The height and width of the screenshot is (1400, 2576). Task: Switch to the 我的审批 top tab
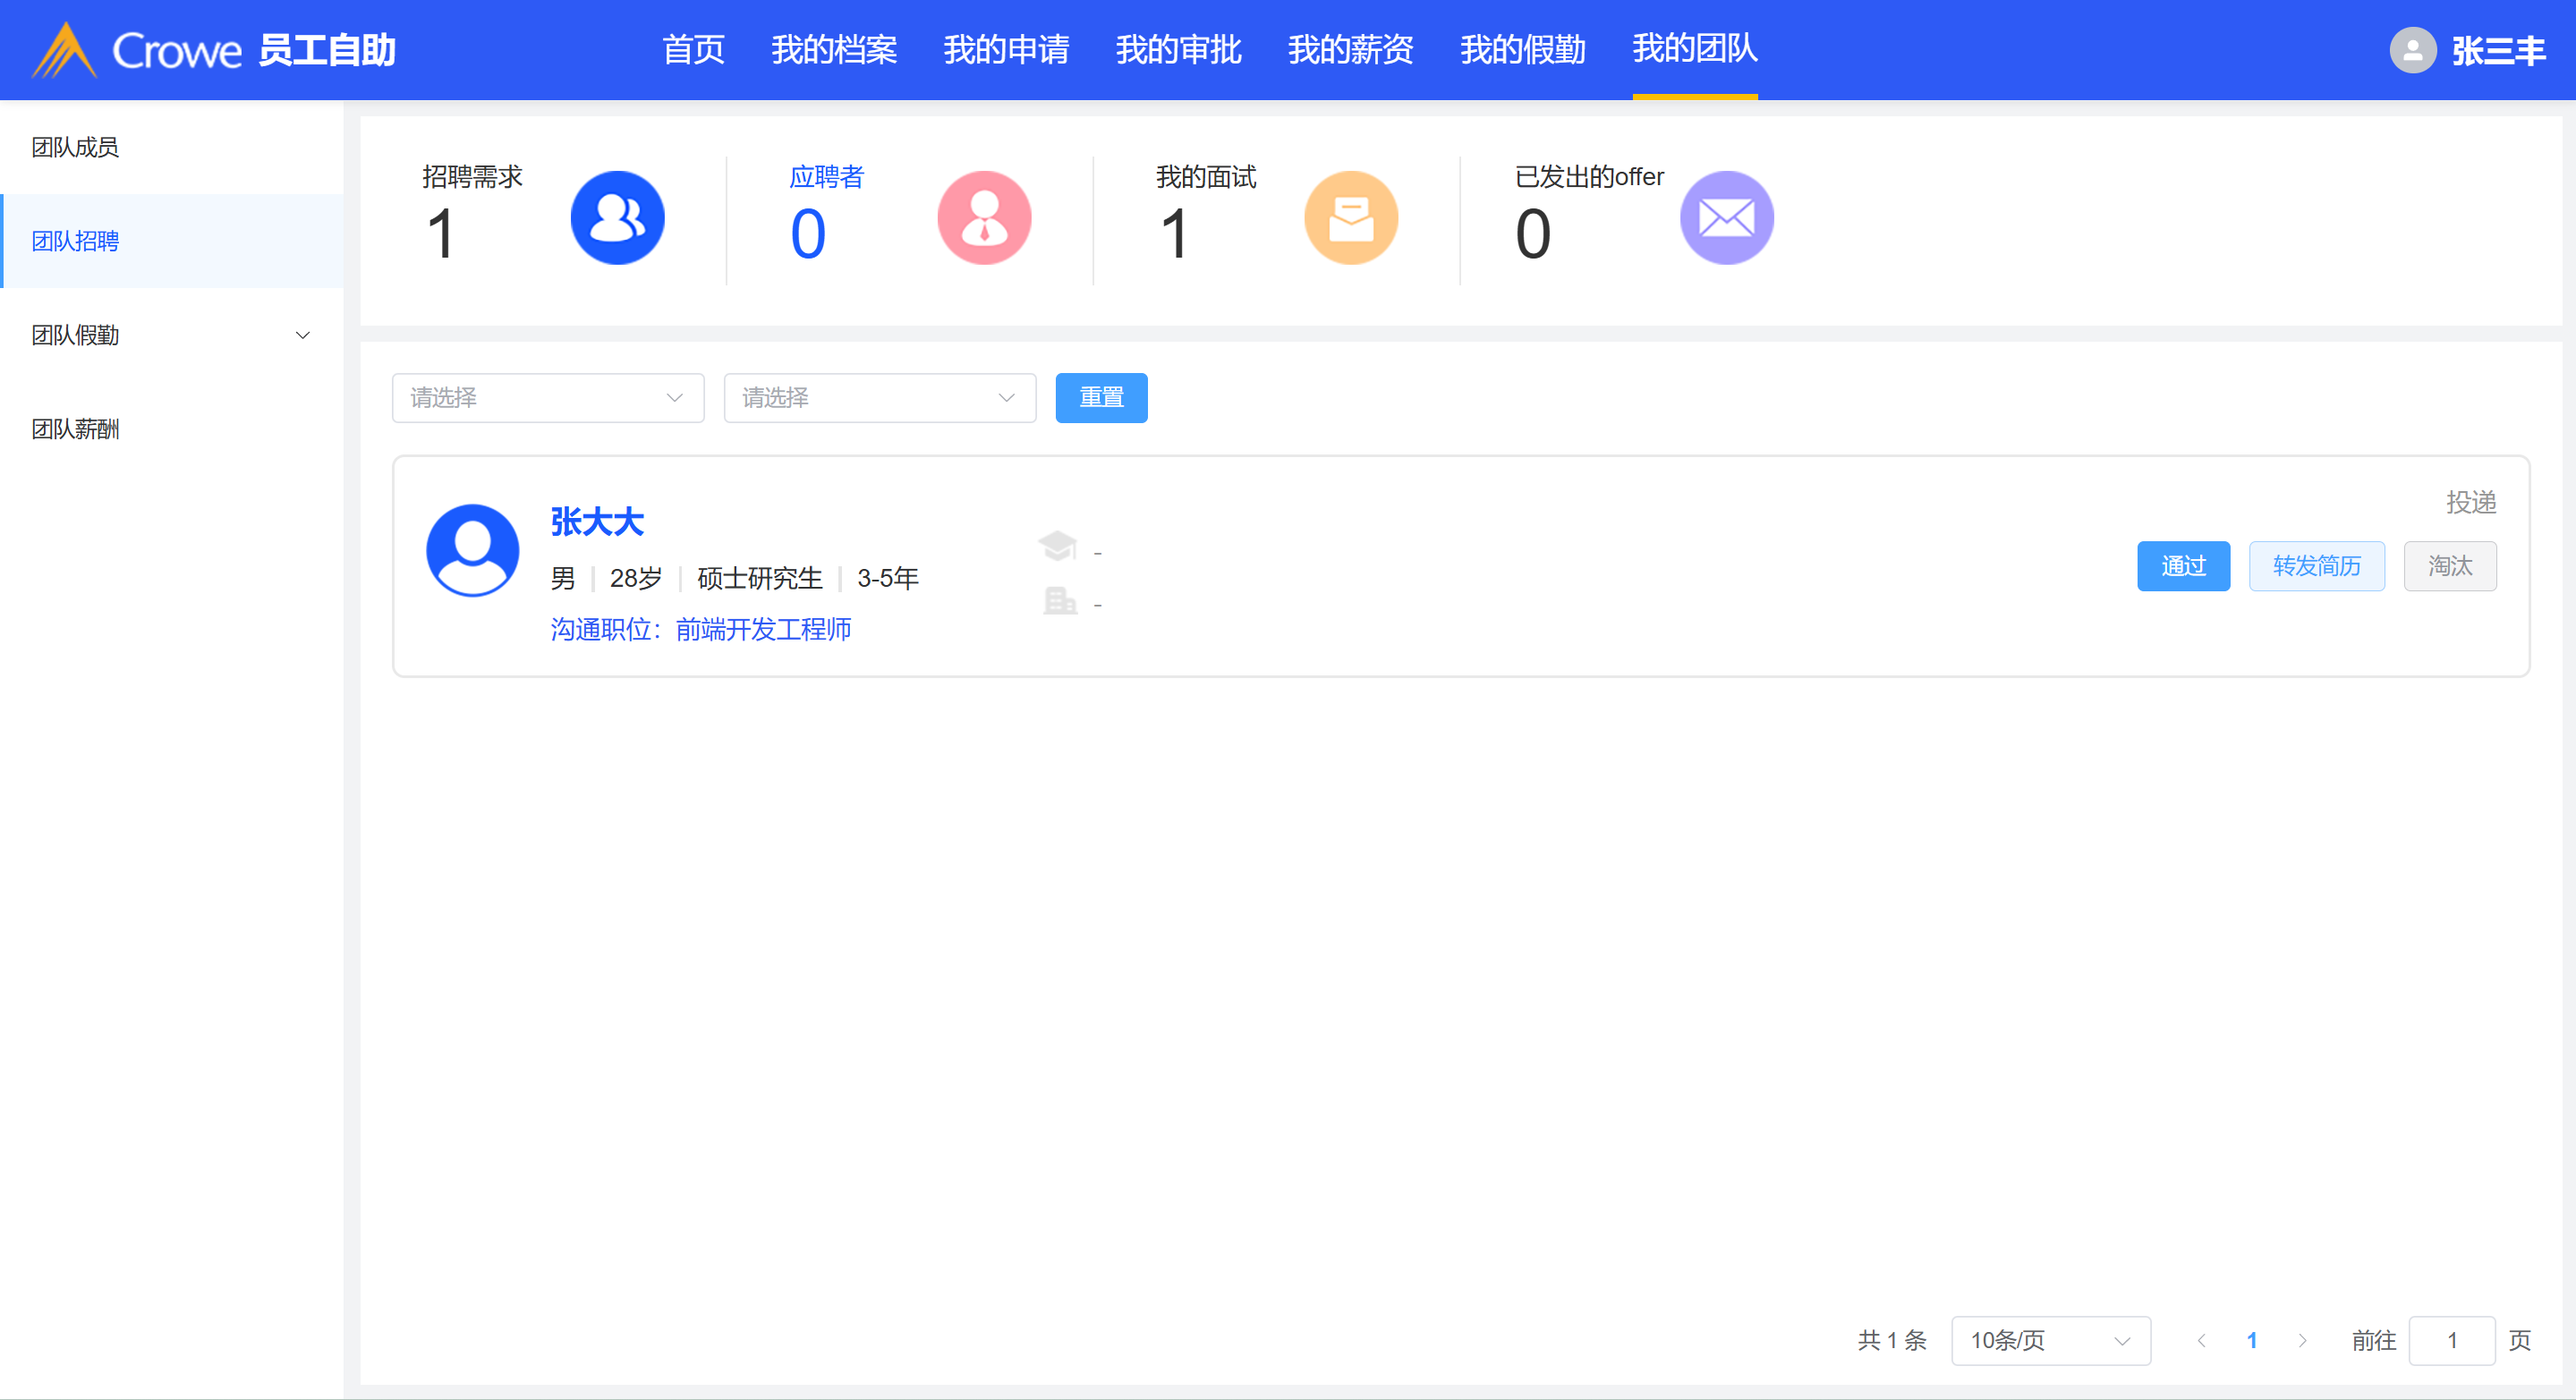(1178, 50)
